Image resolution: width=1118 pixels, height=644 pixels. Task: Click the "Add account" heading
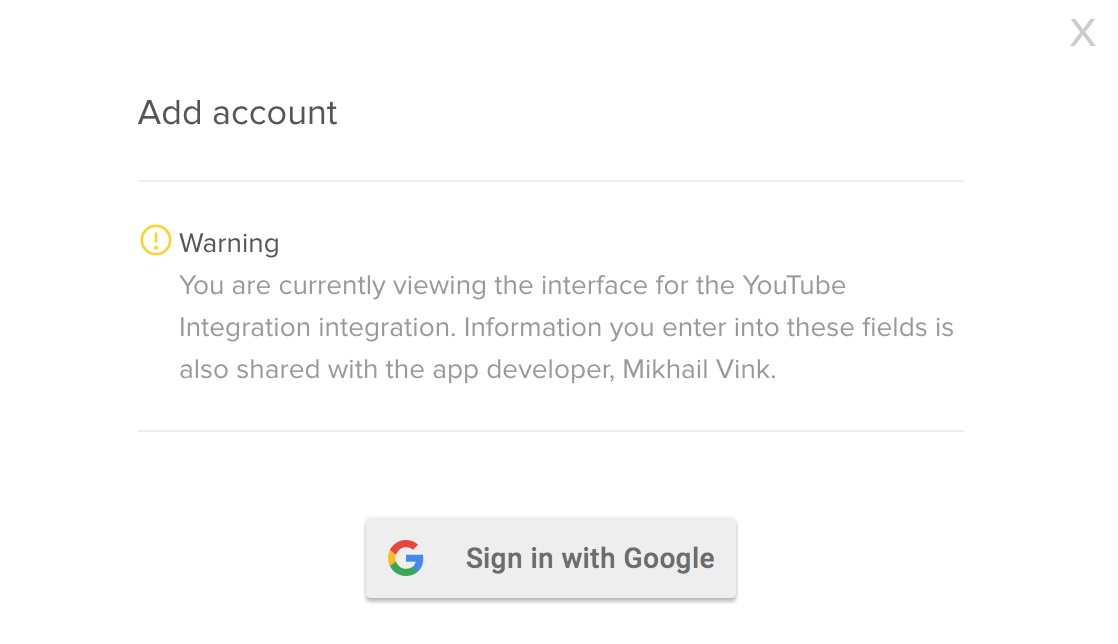pyautogui.click(x=237, y=113)
